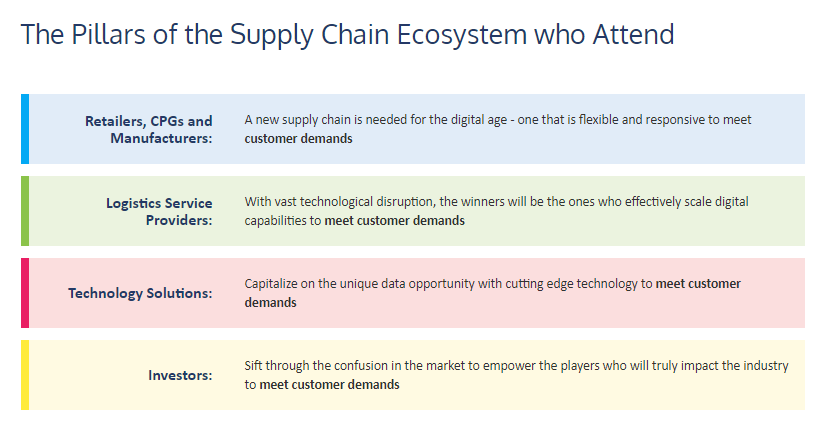Click bold 'meet customer demands' in Investors row

click(x=330, y=385)
